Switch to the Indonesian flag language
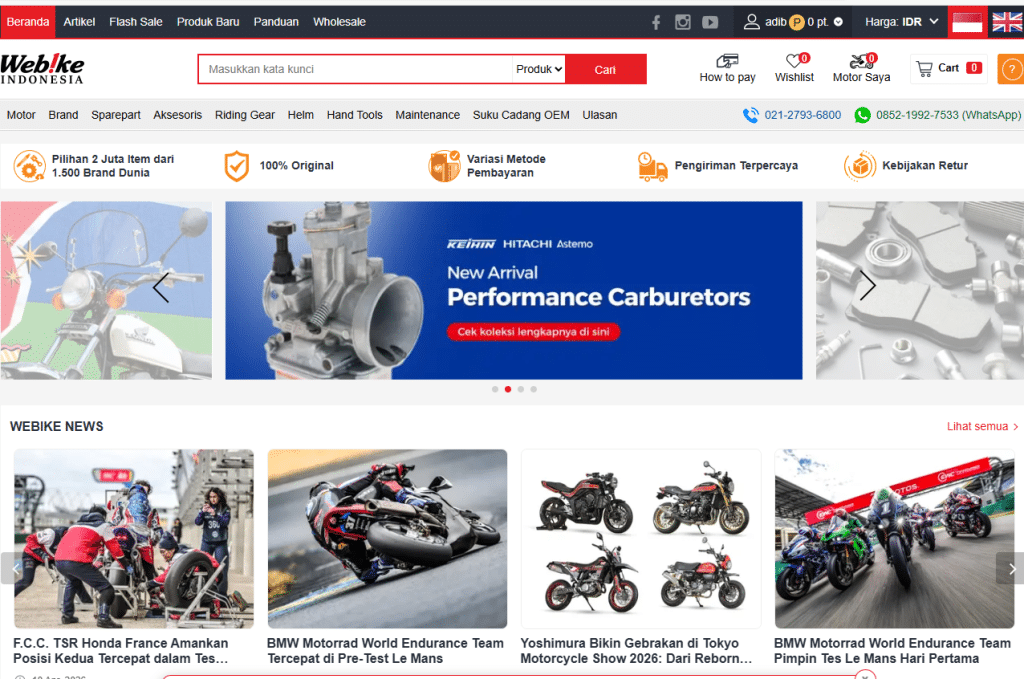The image size is (1024, 679). [x=967, y=22]
